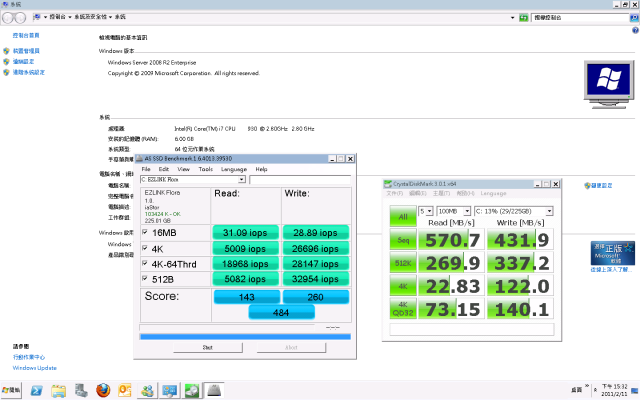
Task: Click the learn more online link under badge
Action: point(611,270)
